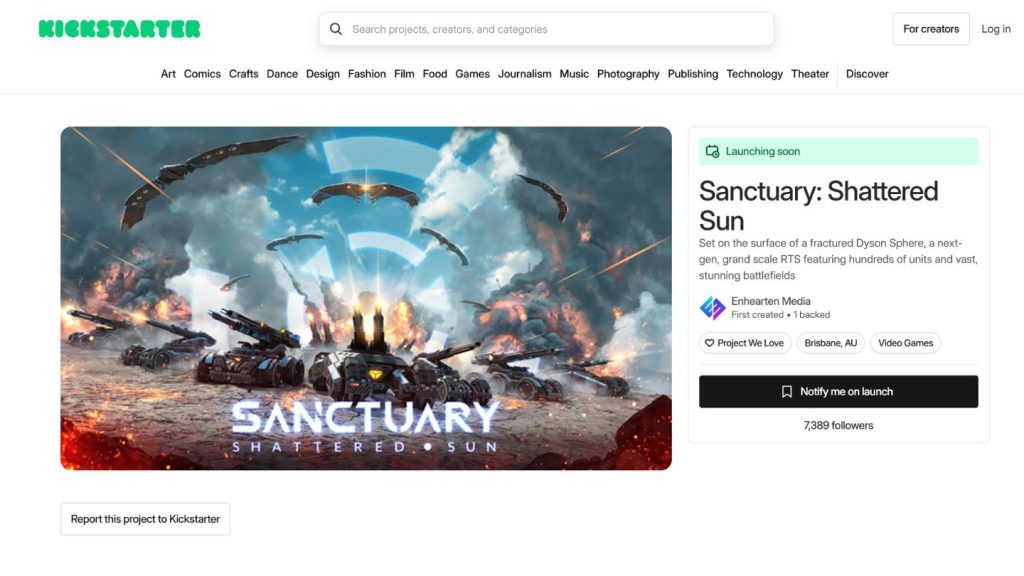Open the For creators button
The height and width of the screenshot is (576, 1024).
tap(931, 29)
